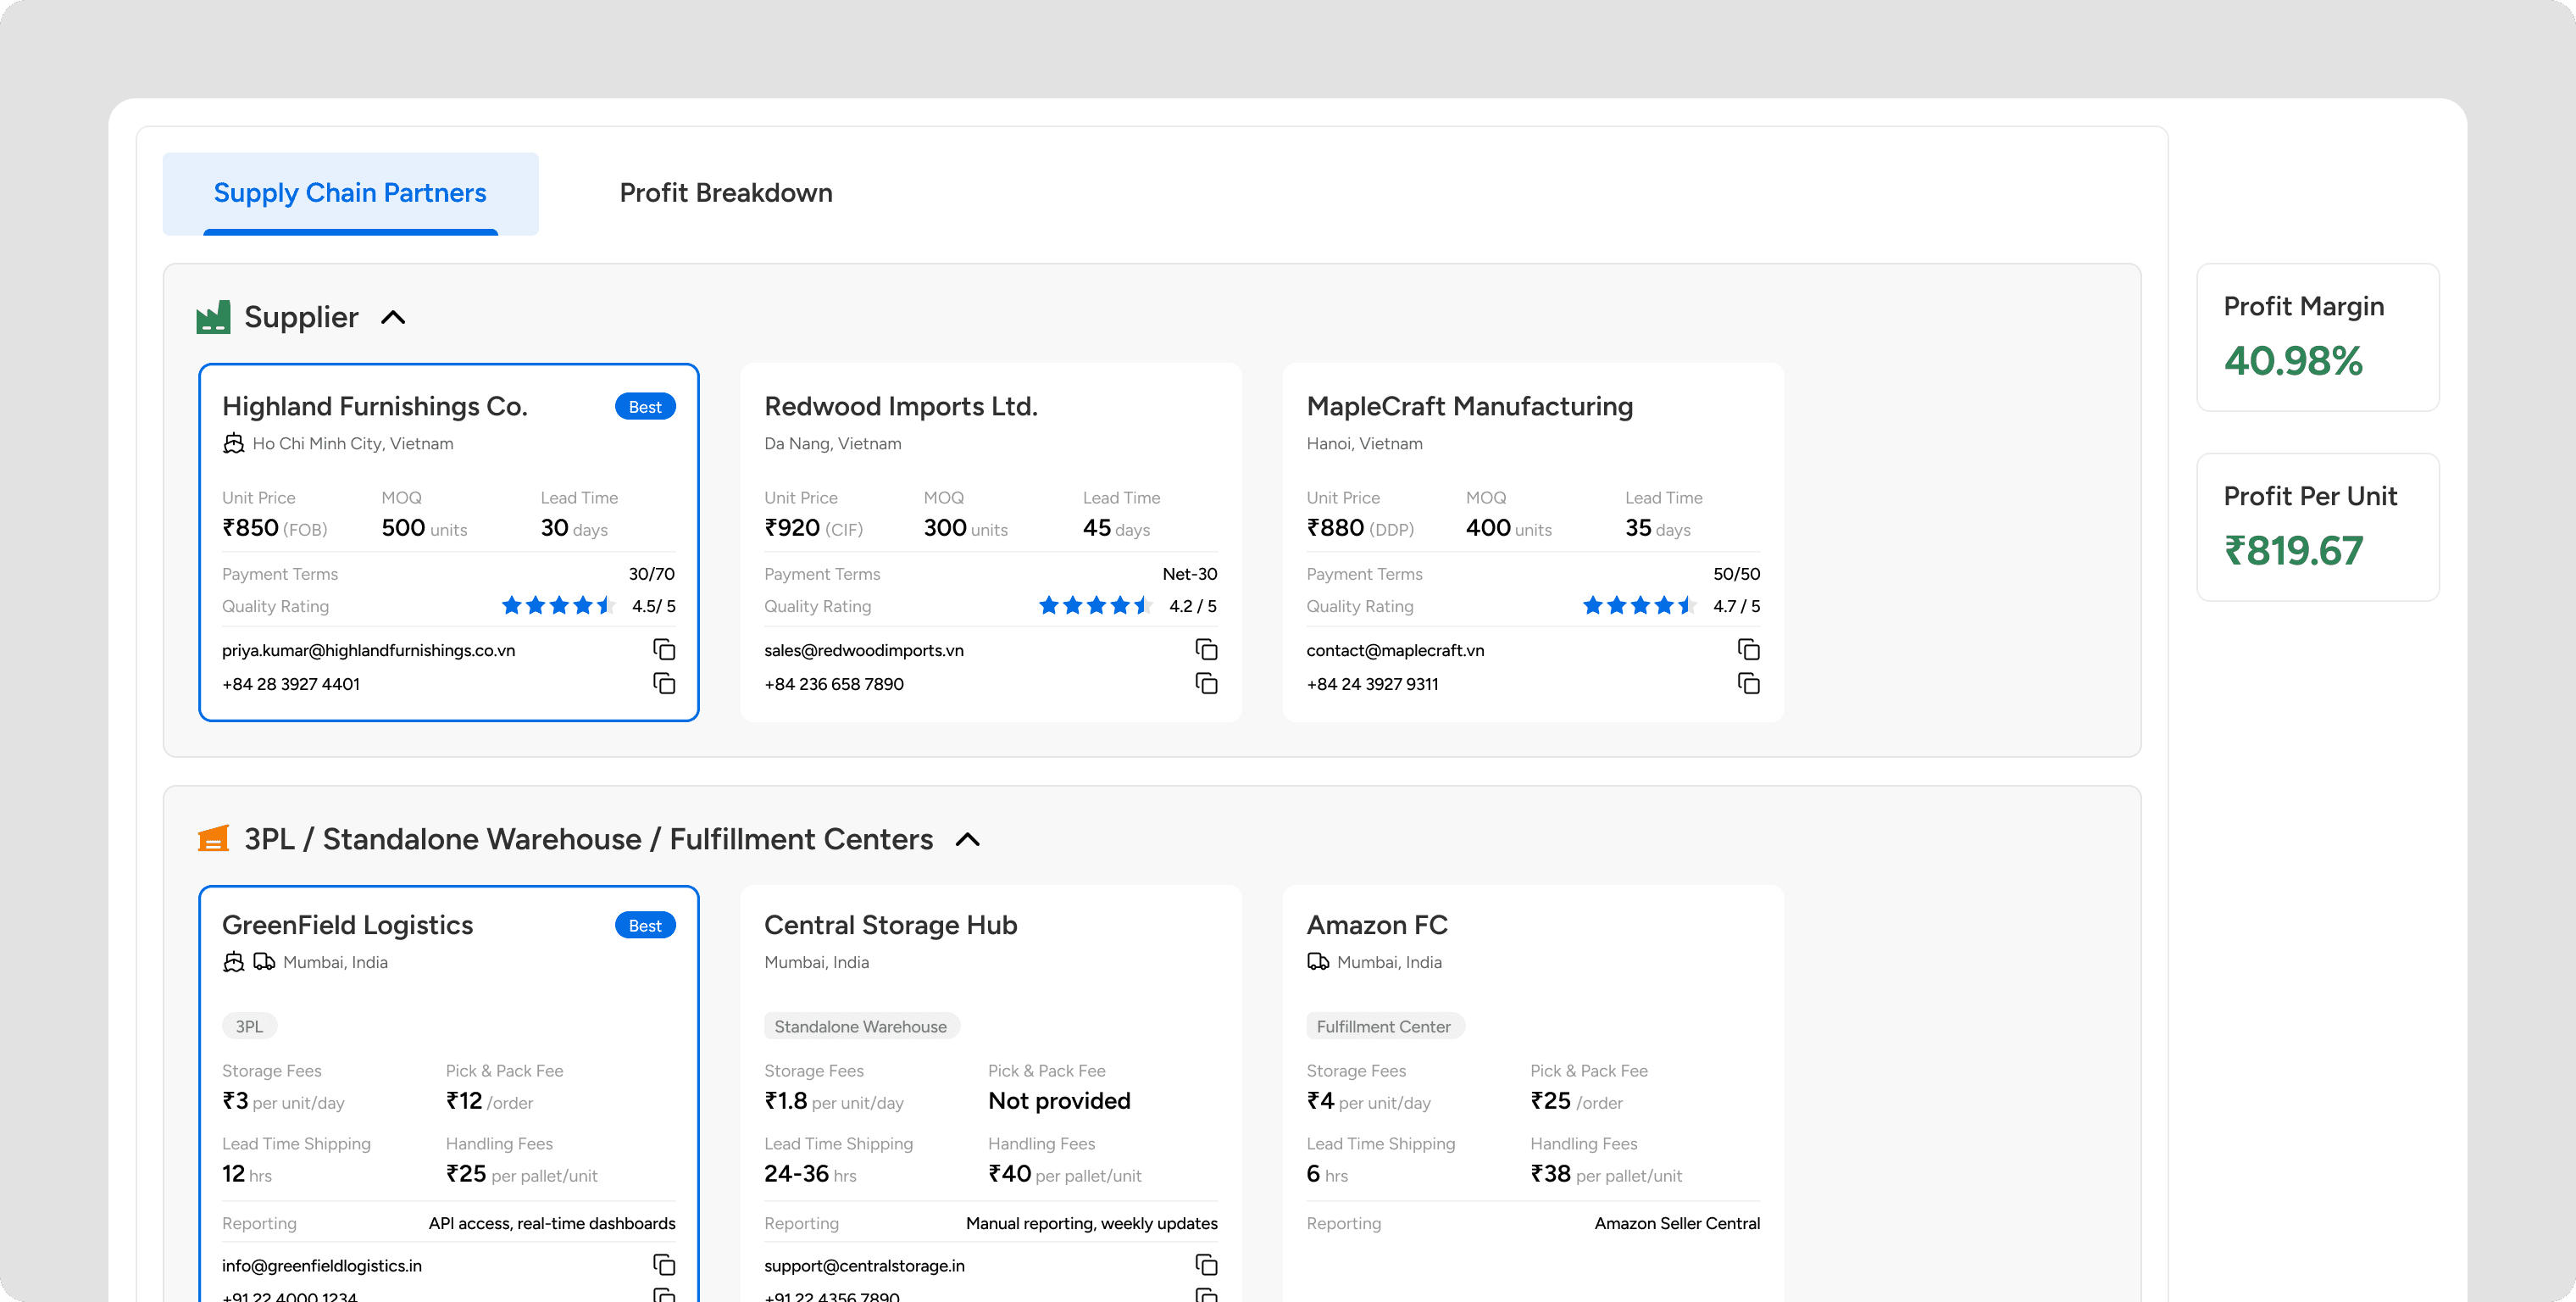Copy GreenField Logistics email address
Image resolution: width=2576 pixels, height=1302 pixels.
[664, 1265]
